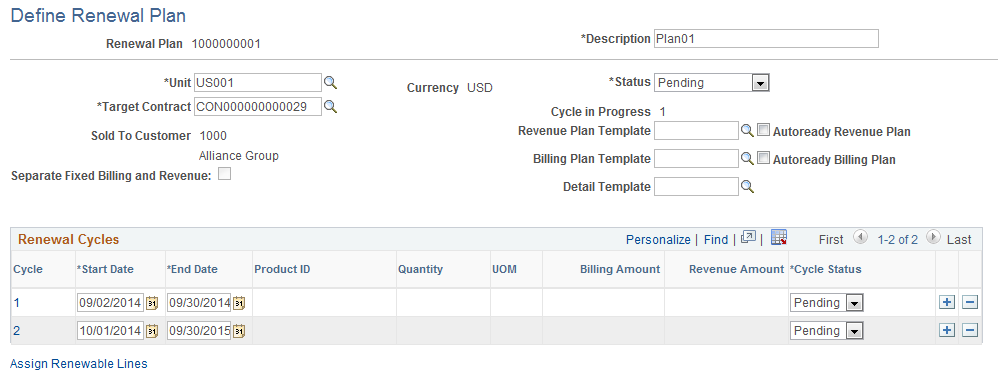The width and height of the screenshot is (998, 376).
Task: Click the Cycle column header
Action: tap(28, 269)
